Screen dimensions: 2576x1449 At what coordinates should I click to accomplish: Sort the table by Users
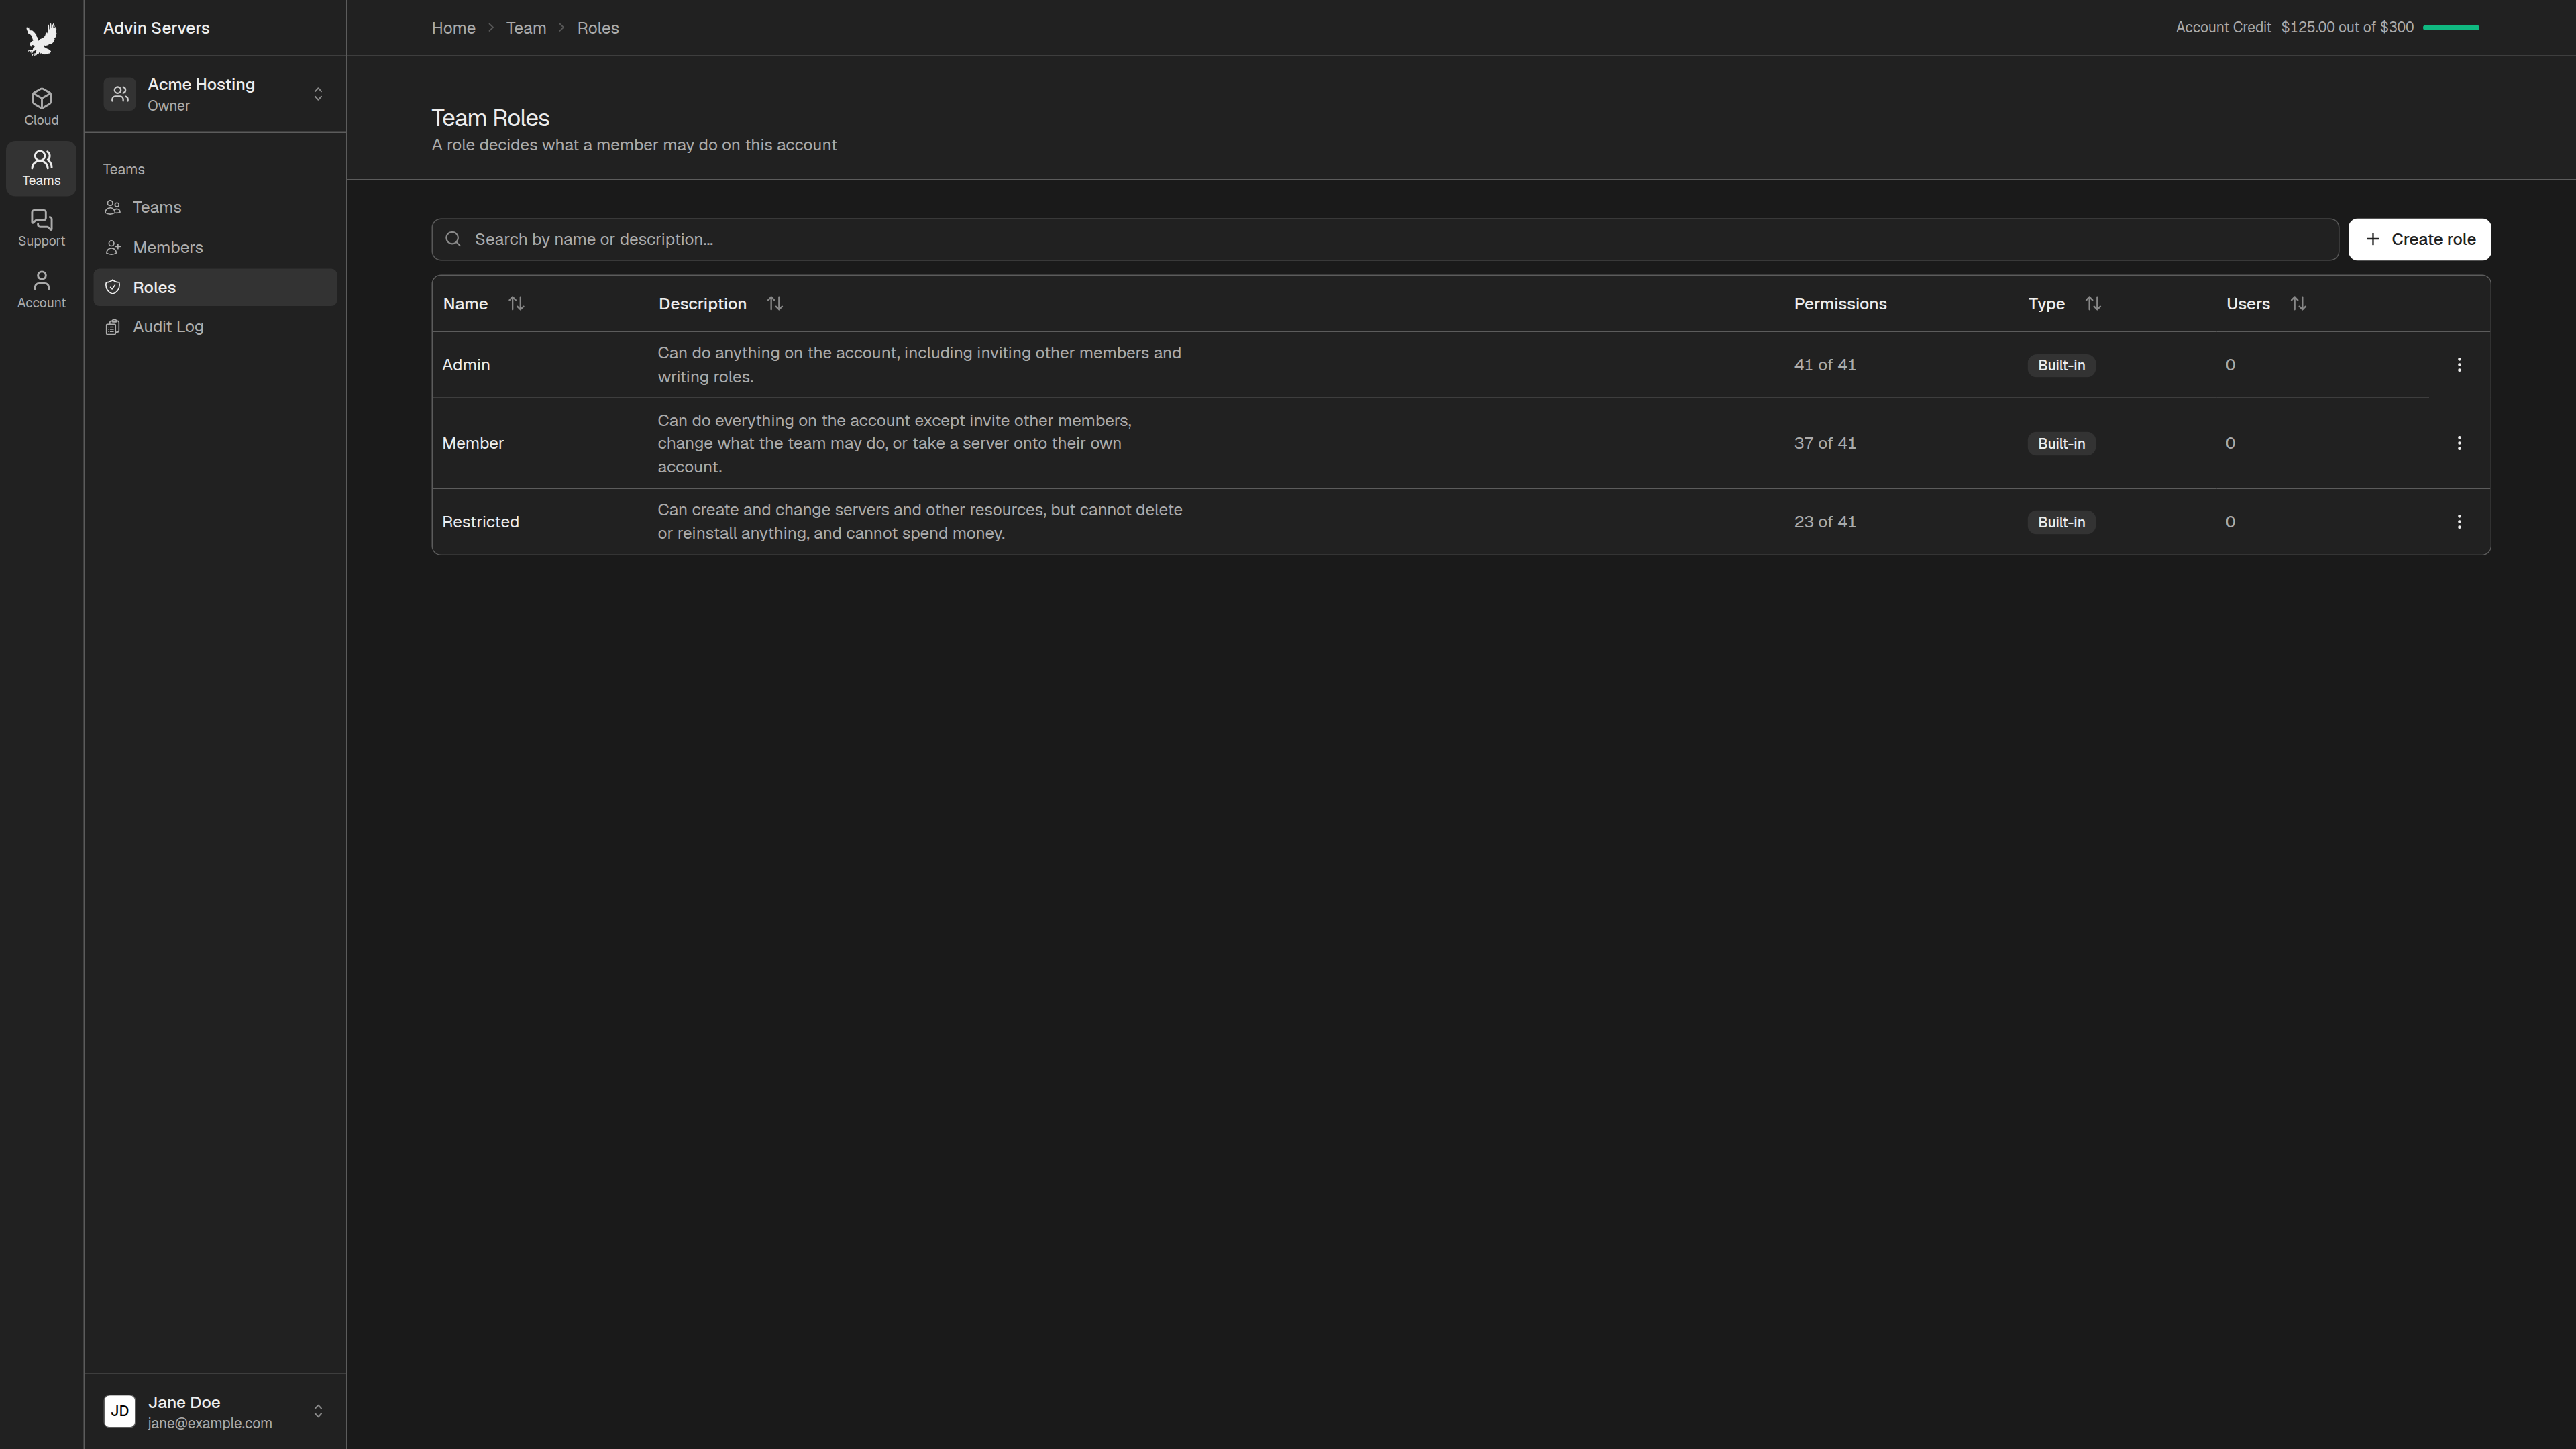click(x=2298, y=303)
